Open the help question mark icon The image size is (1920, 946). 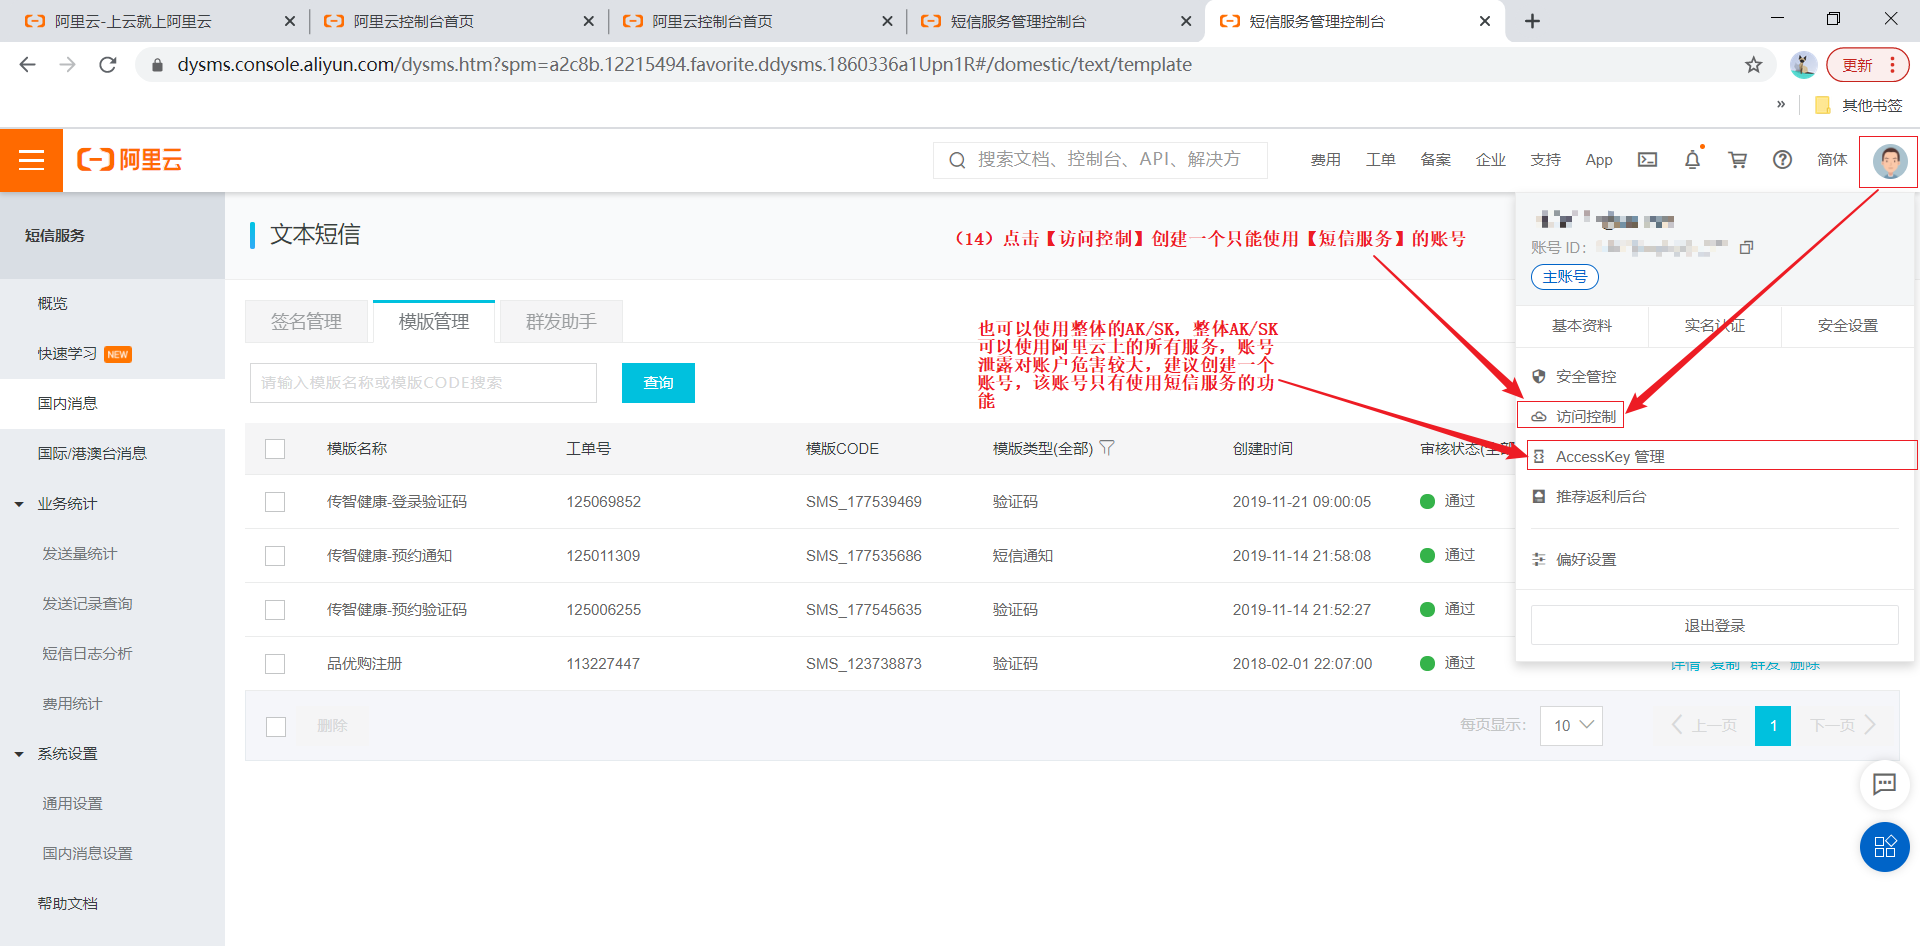[x=1782, y=160]
